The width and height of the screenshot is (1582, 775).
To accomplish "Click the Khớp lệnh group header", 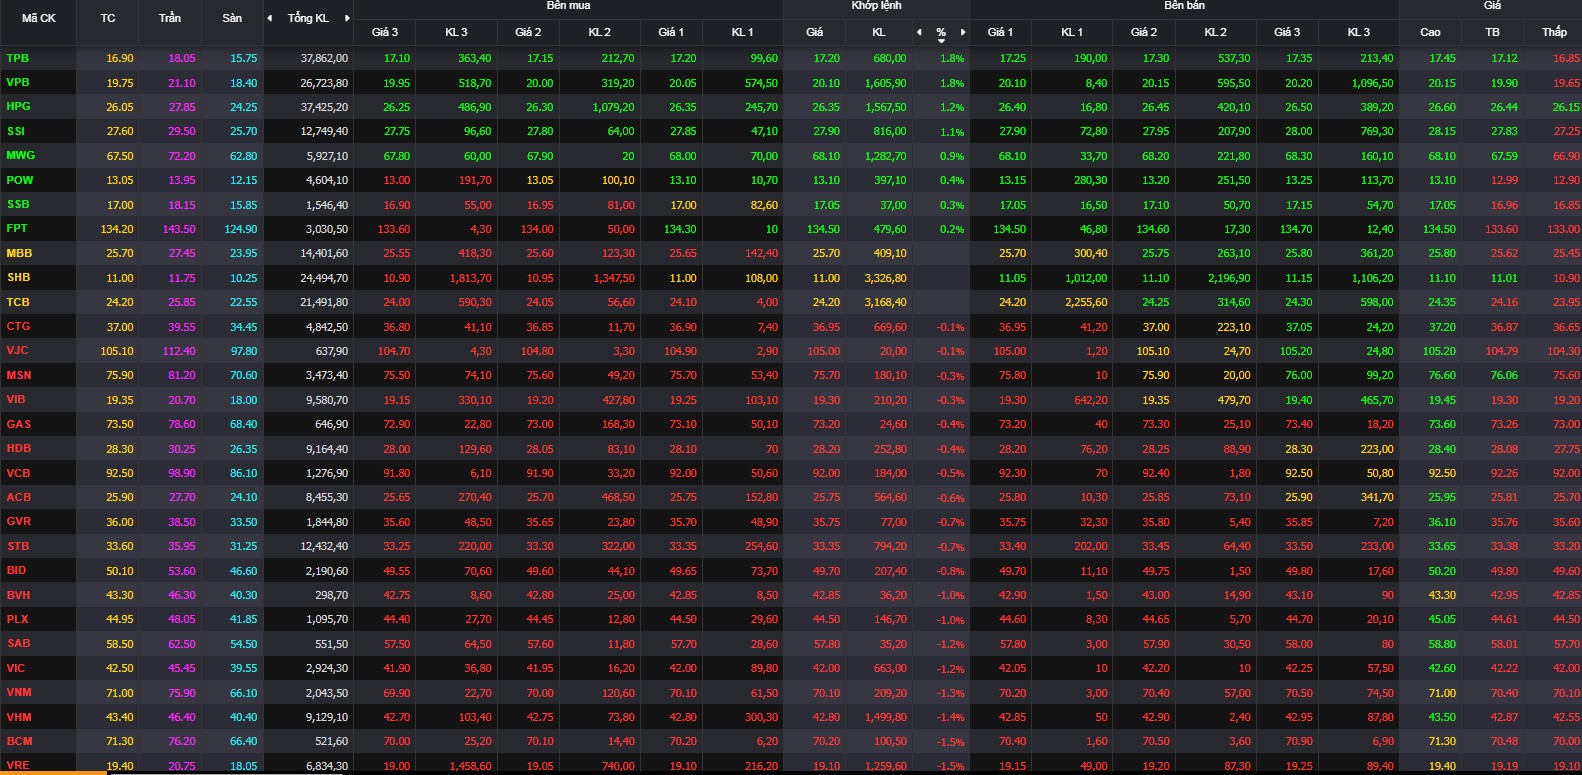I will click(x=876, y=6).
